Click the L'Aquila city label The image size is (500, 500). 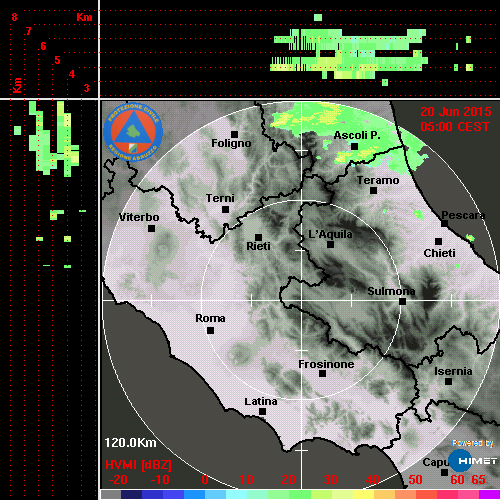click(x=330, y=234)
